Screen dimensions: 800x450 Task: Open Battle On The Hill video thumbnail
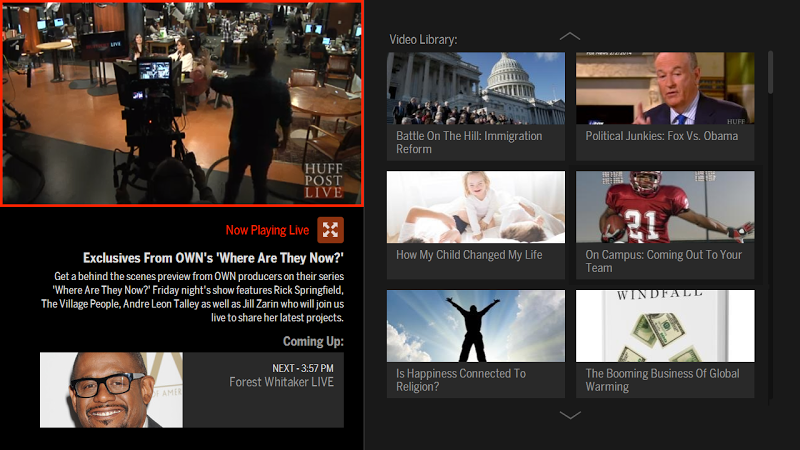click(x=476, y=88)
